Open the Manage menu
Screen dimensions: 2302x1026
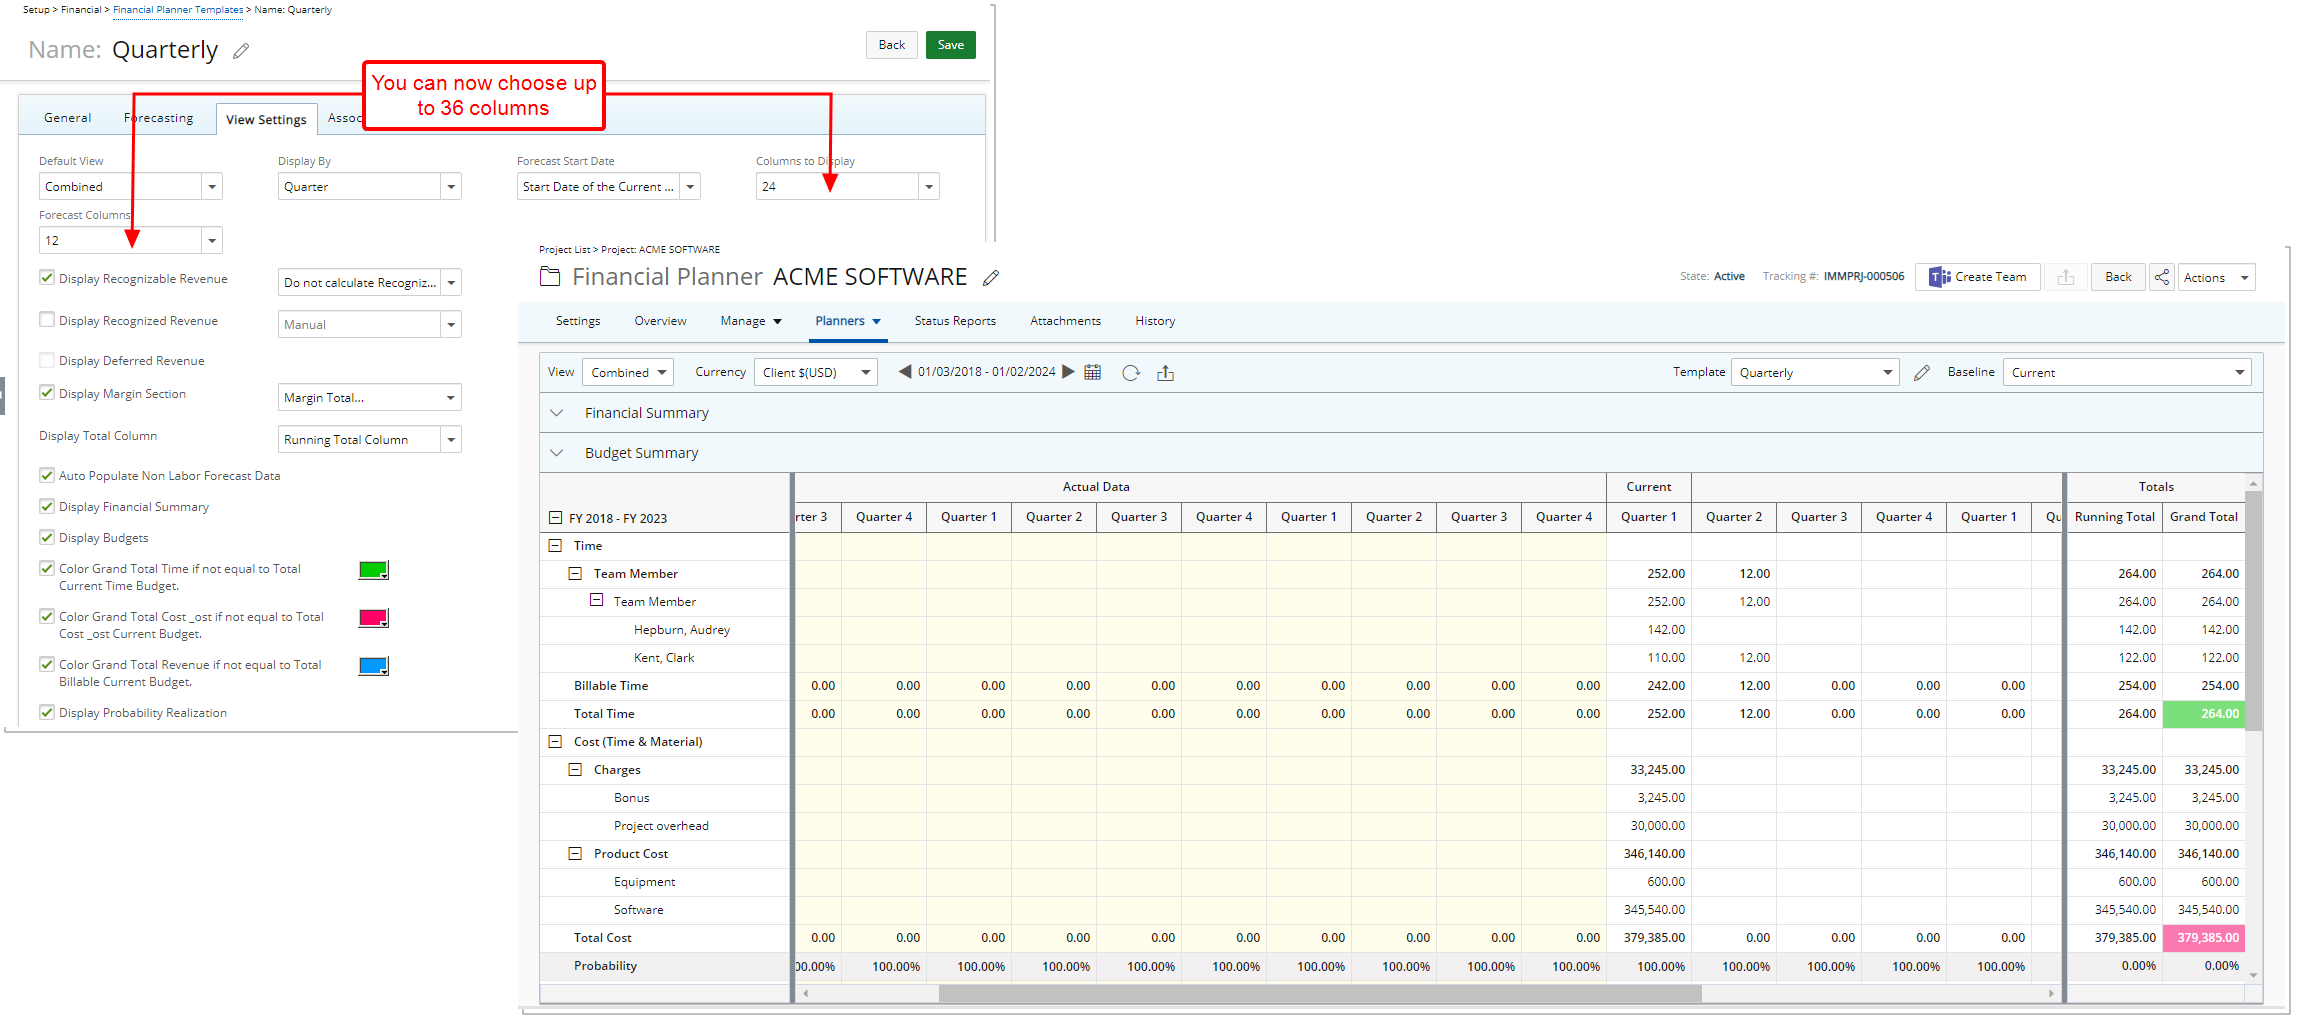tap(751, 321)
